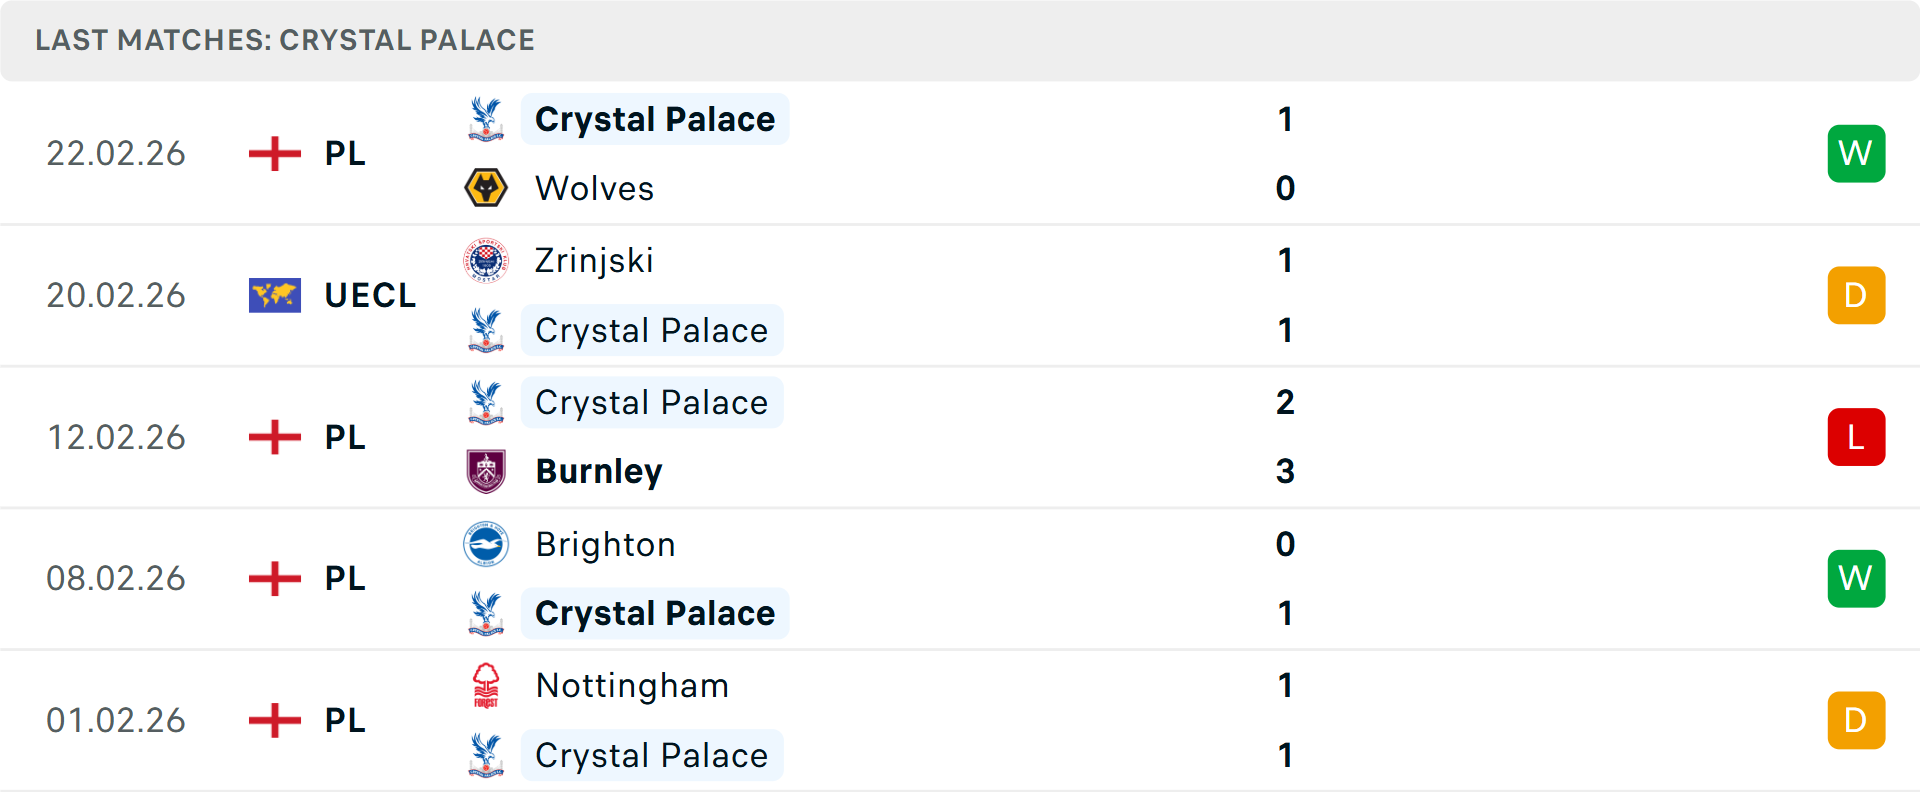Image resolution: width=1920 pixels, height=792 pixels.
Task: Expand the LAST MATCHES: CRYSTAL PALACE header
Action: 285,40
